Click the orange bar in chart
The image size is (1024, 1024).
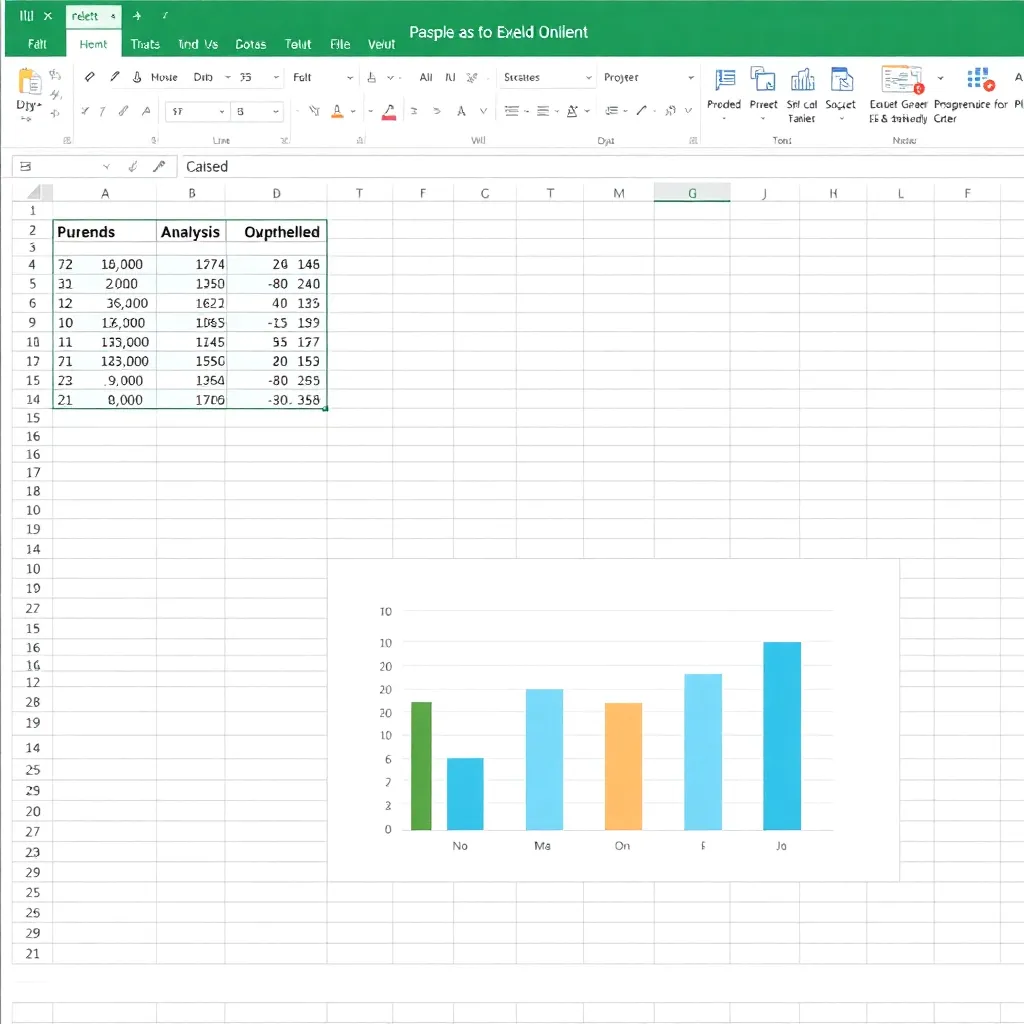[x=623, y=766]
